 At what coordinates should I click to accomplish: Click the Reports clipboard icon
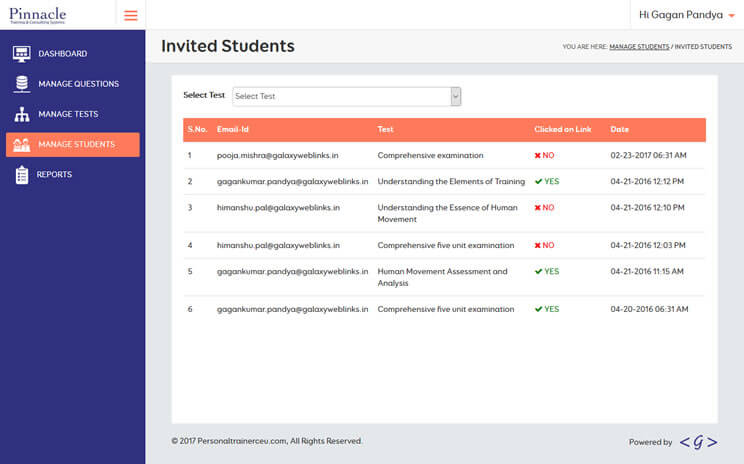pyautogui.click(x=22, y=175)
